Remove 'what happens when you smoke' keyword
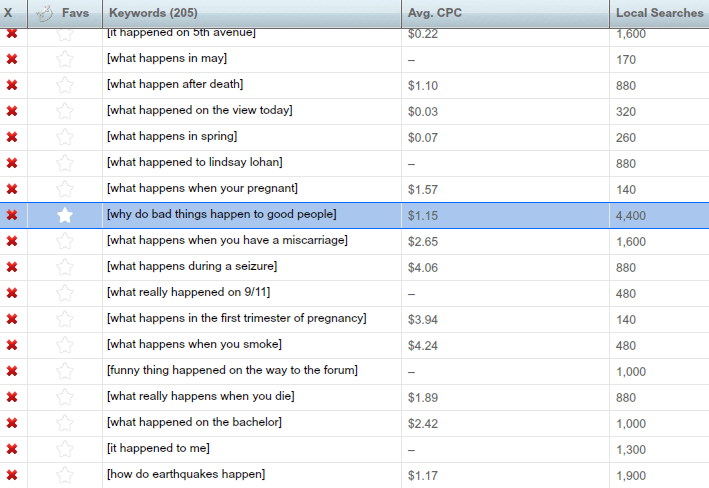709x488 pixels. 12,345
